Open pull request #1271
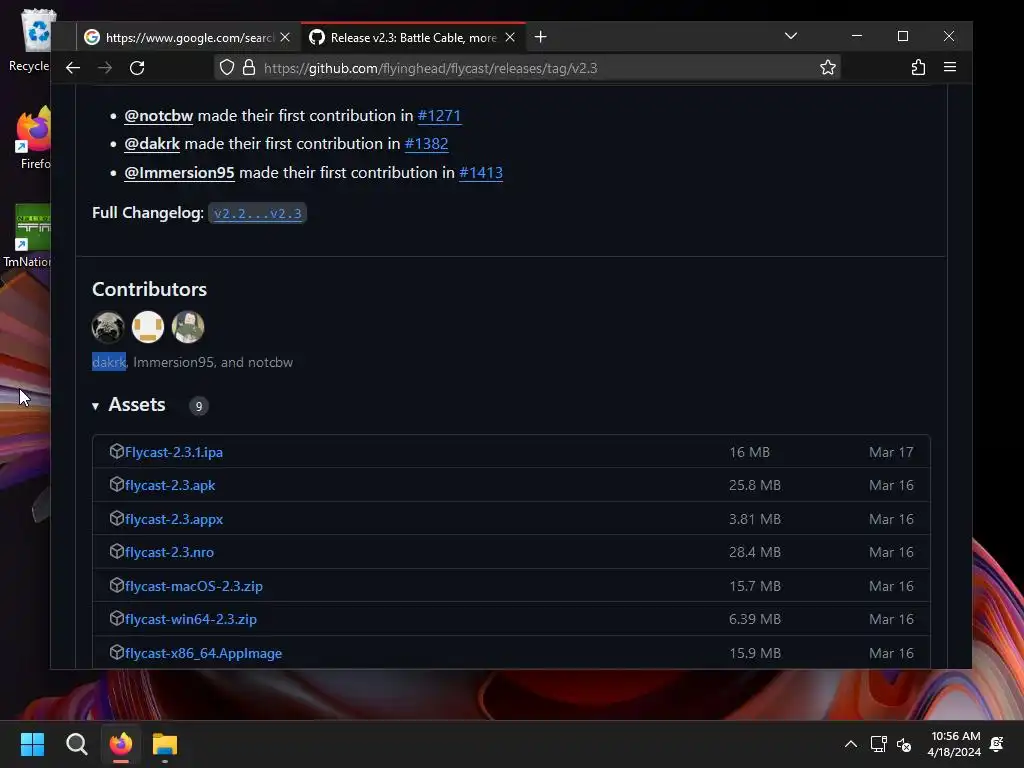 coord(439,116)
